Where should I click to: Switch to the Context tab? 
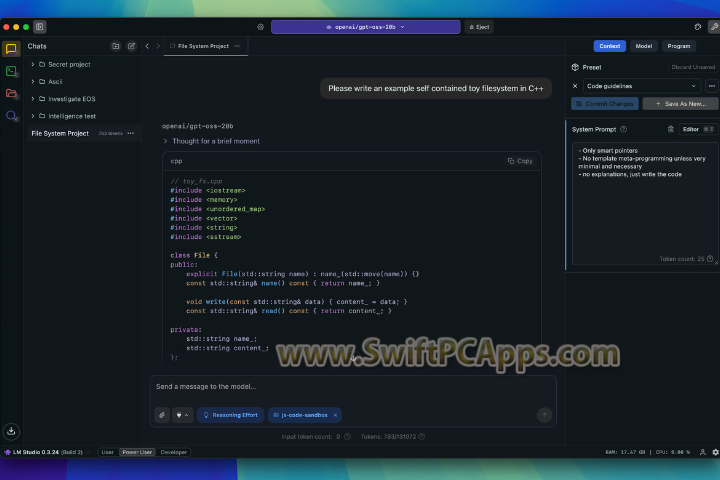[609, 46]
